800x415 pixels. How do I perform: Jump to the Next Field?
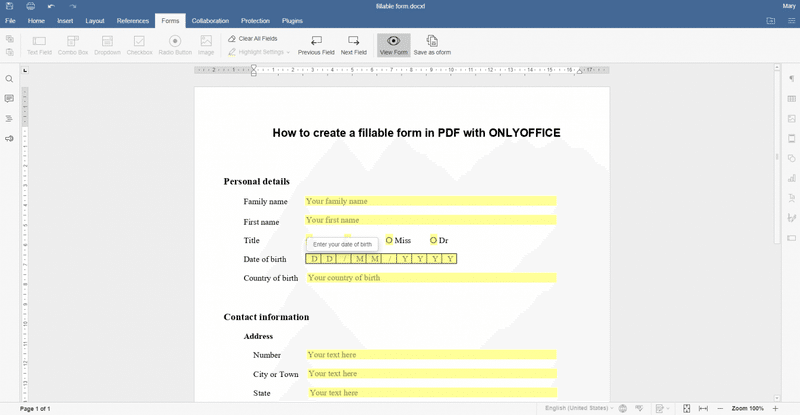point(354,45)
